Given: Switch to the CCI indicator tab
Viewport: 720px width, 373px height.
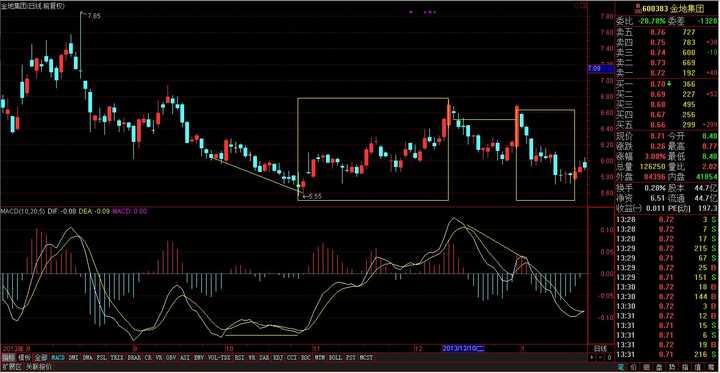Looking at the screenshot, I should pyautogui.click(x=292, y=357).
